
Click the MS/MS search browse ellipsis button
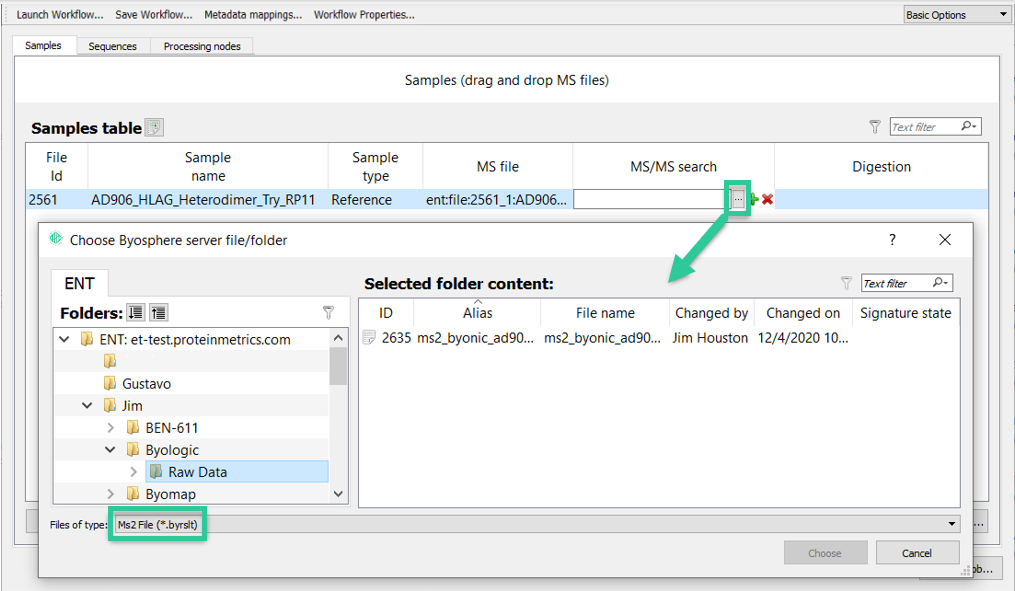click(738, 199)
